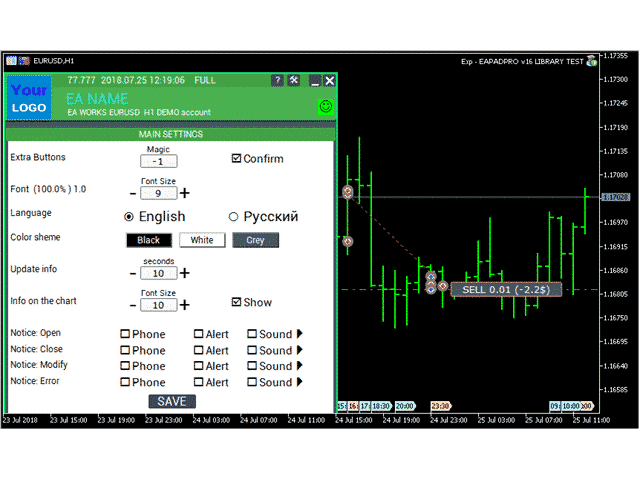Expand sound options for Notice: Error
This screenshot has width=640, height=480.
pos(298,382)
